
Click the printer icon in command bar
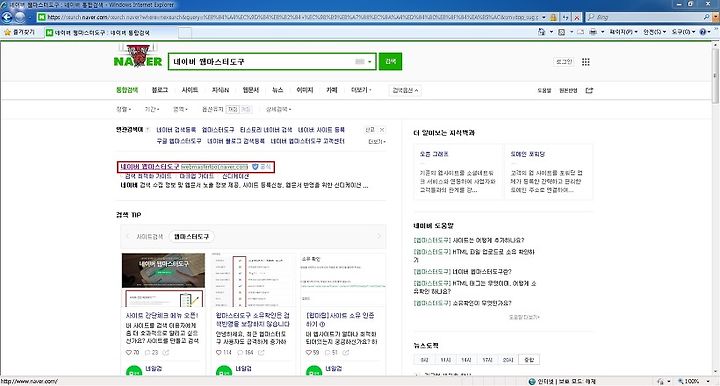point(593,32)
